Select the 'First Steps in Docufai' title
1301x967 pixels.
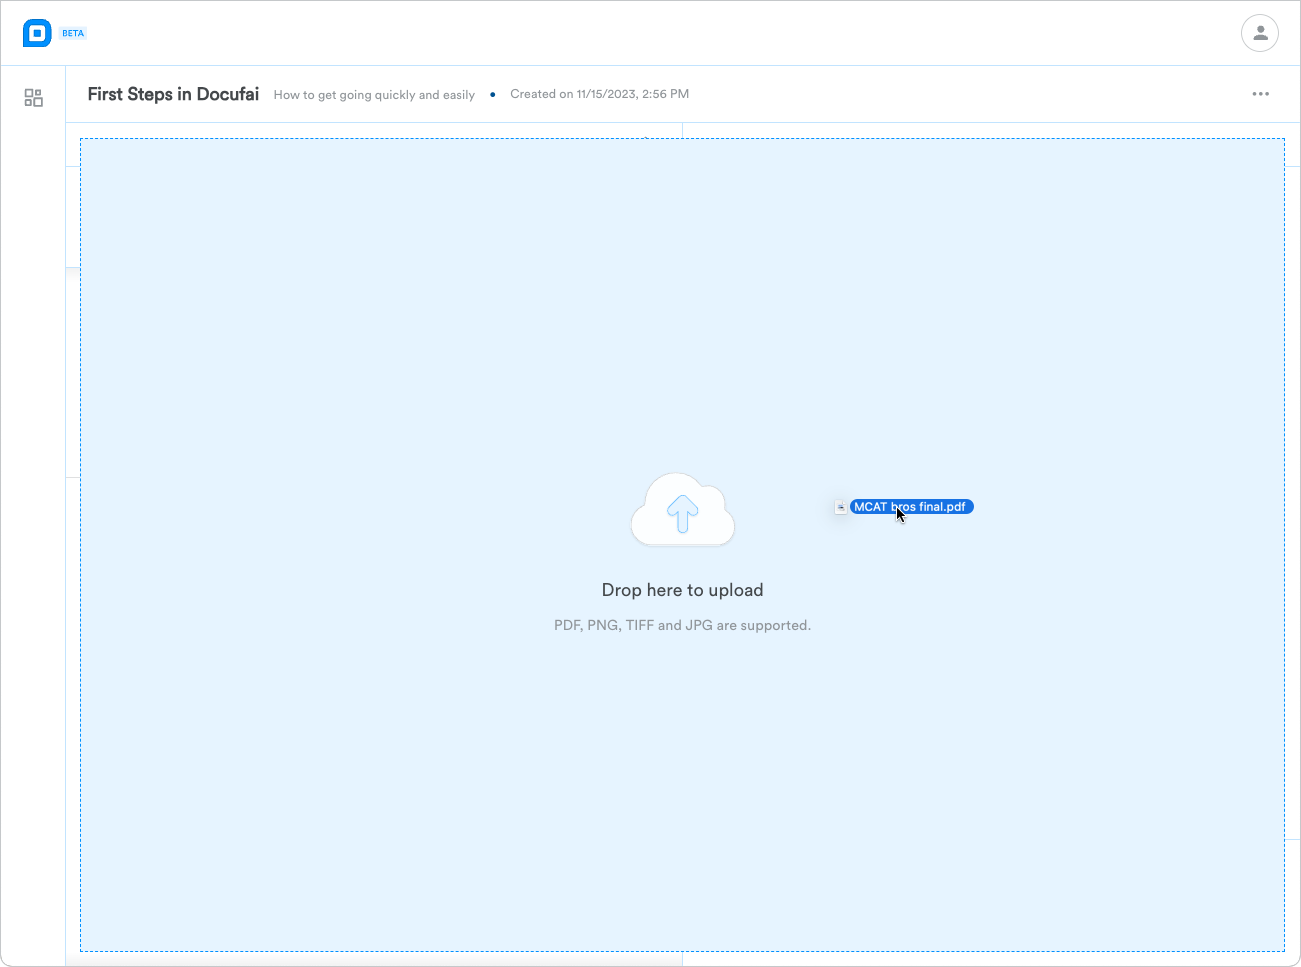tap(173, 94)
